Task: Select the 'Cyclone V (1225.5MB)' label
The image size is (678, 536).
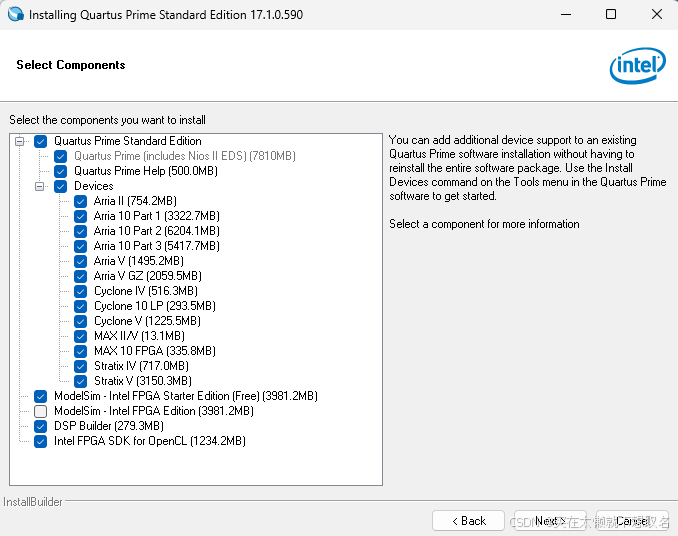Action: point(147,321)
